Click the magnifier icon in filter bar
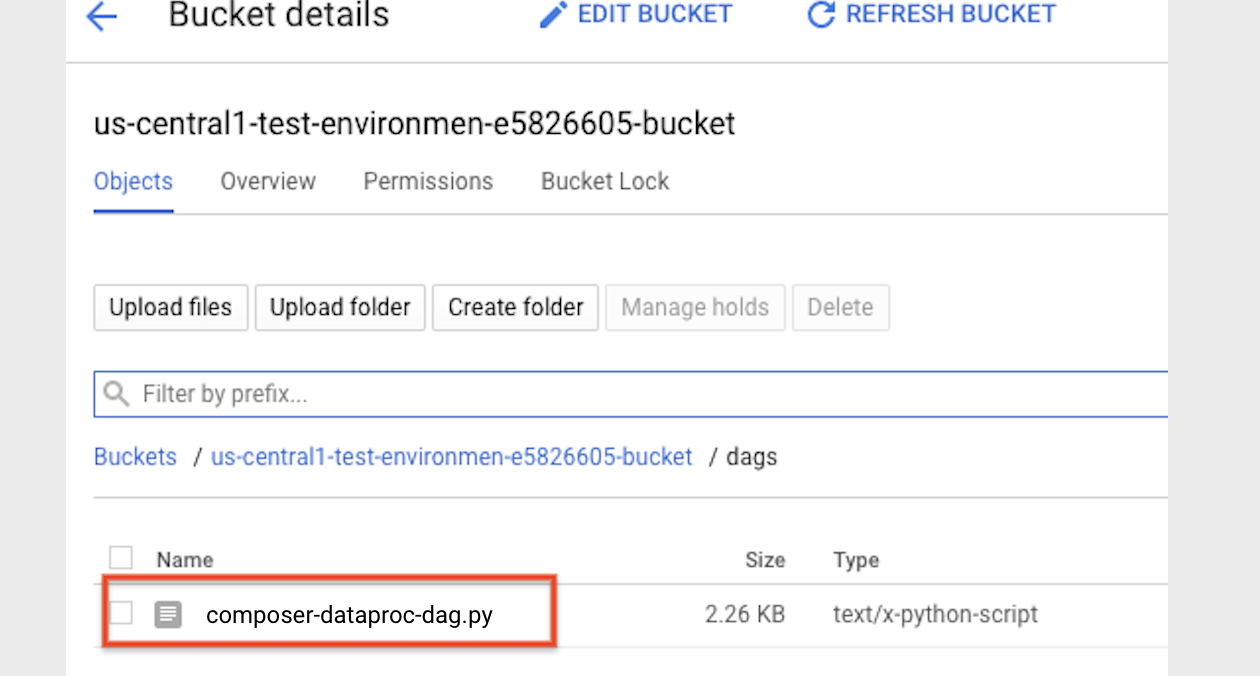This screenshot has height=676, width=1260. click(x=117, y=394)
